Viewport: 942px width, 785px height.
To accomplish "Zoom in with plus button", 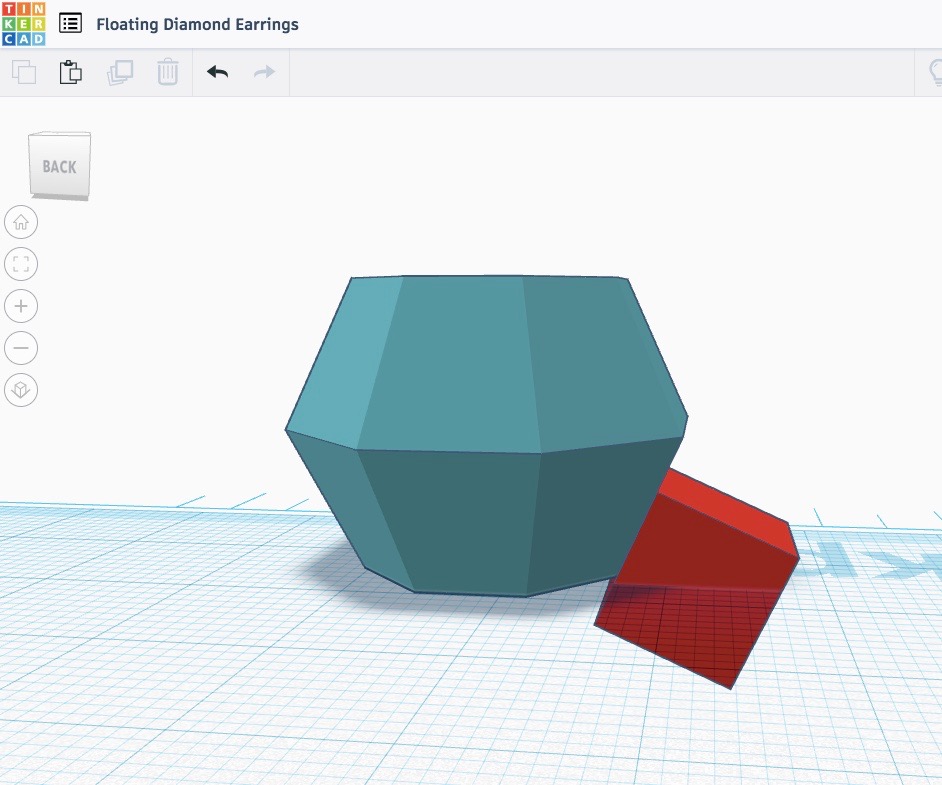I will pyautogui.click(x=21, y=306).
